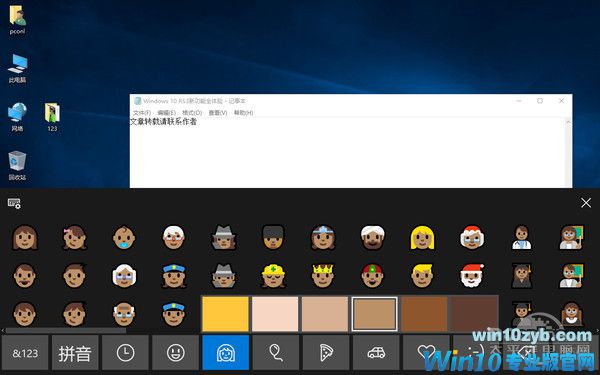This screenshot has height=375, width=600.
Task: Insert the woman teacher with chalkboard emoji
Action: pos(571,237)
